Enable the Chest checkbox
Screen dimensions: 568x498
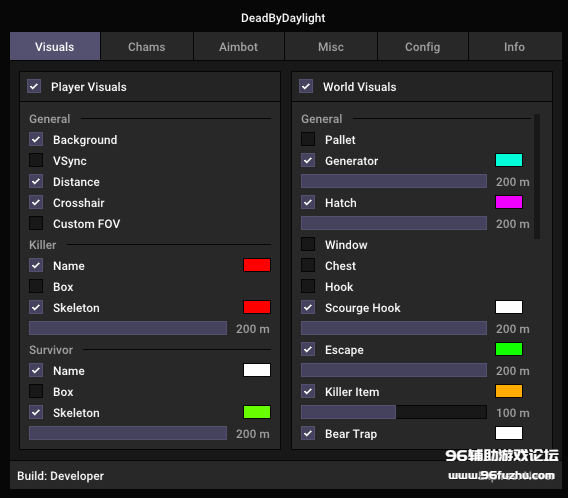(308, 265)
